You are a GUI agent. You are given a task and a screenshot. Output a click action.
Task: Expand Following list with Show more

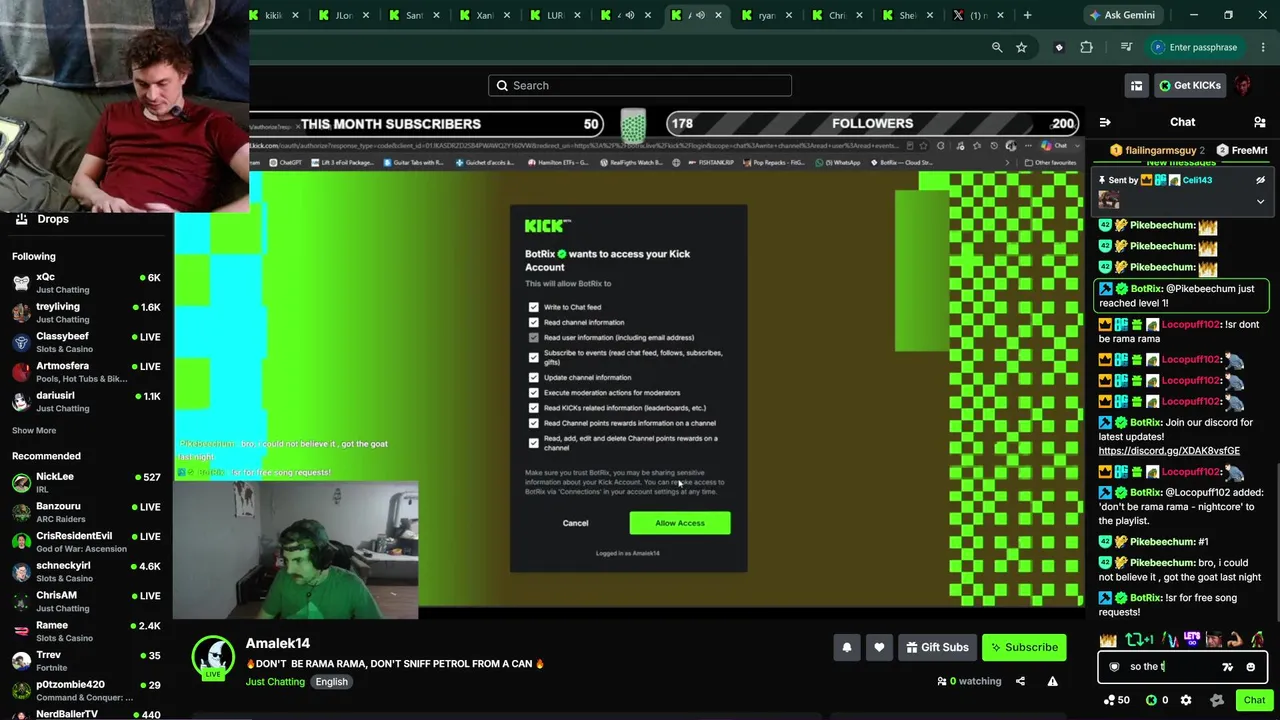click(34, 430)
